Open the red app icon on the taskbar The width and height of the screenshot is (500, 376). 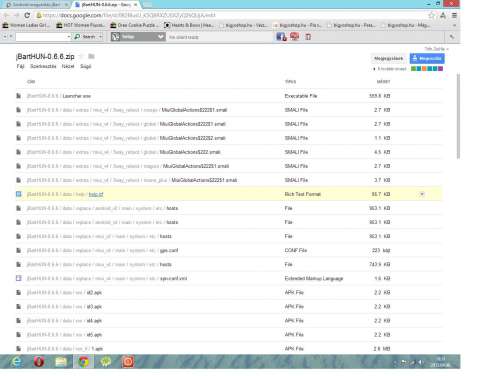coord(128,362)
